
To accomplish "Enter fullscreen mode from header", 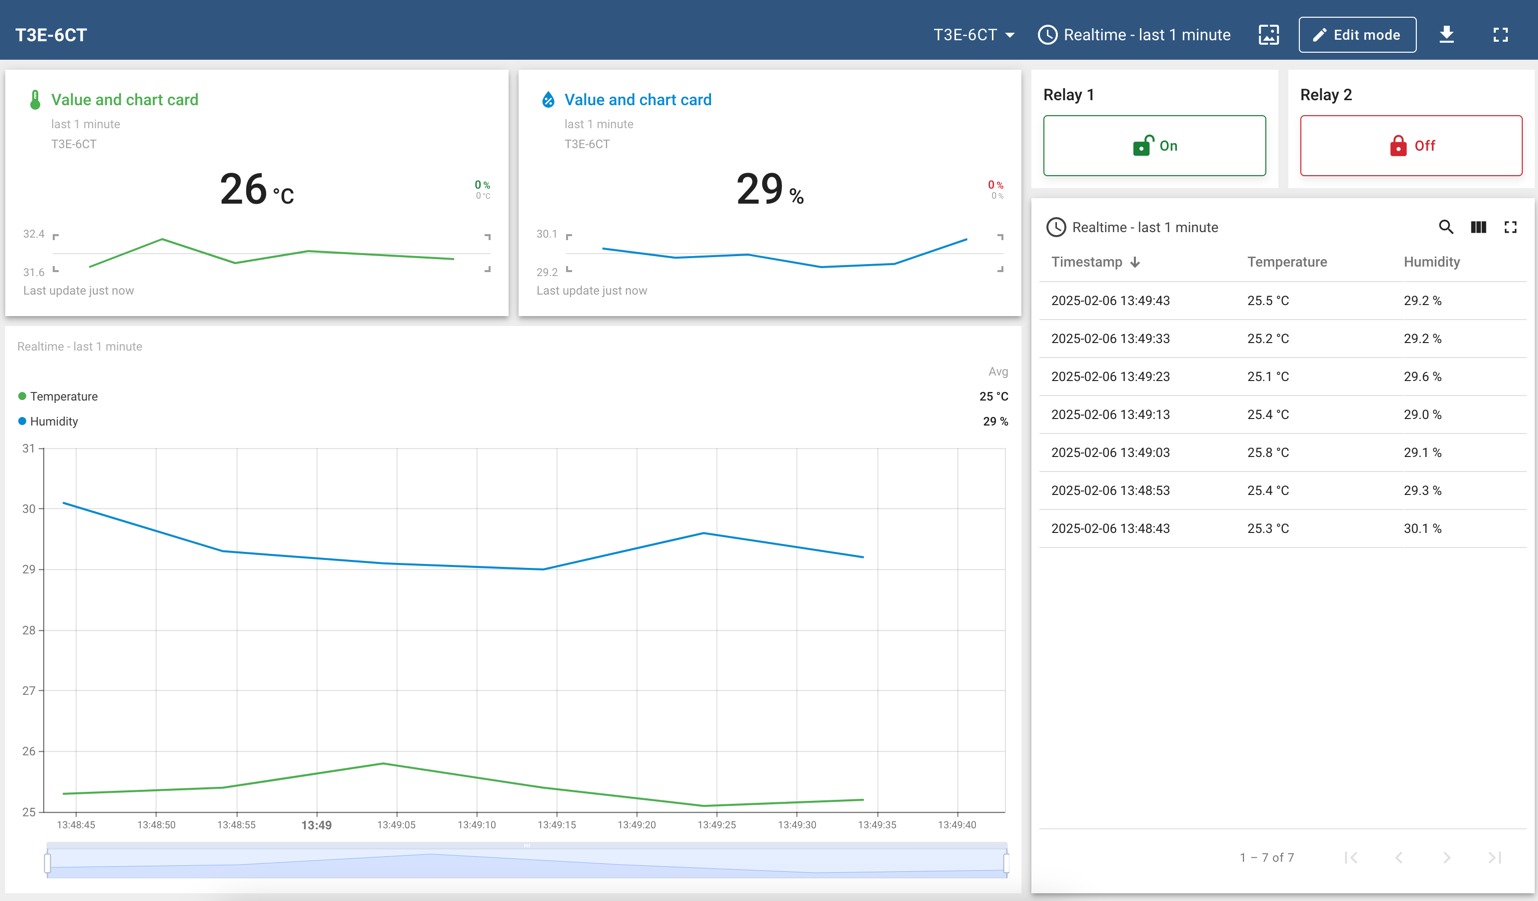I will (1500, 35).
